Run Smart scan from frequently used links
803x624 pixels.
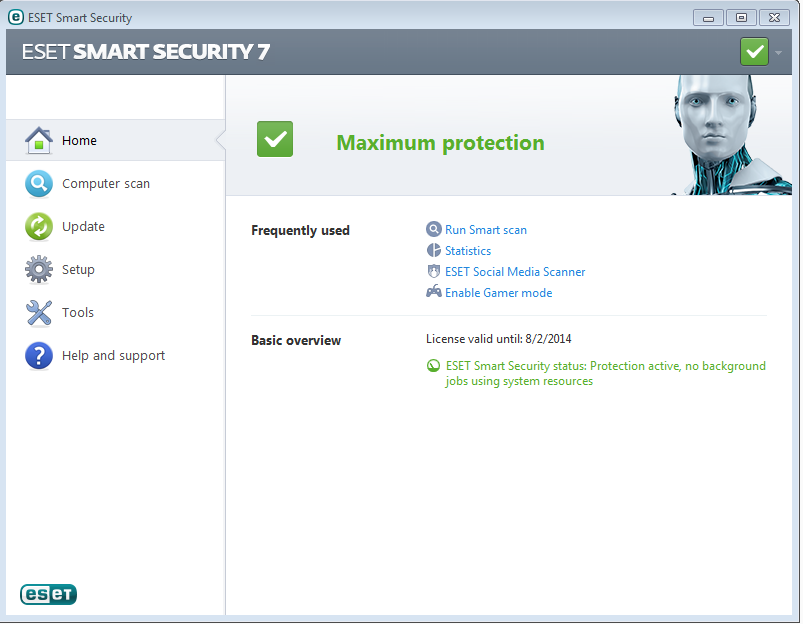pyautogui.click(x=485, y=230)
